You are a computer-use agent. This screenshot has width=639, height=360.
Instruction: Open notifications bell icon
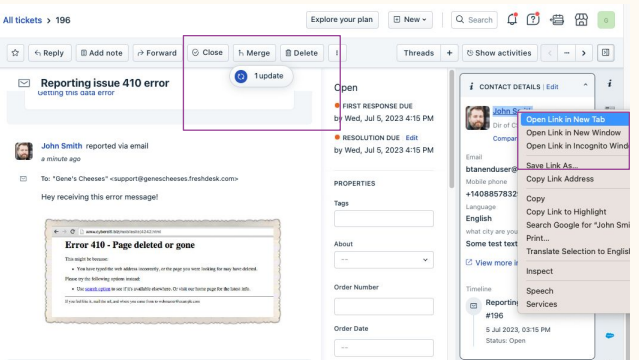[512, 20]
